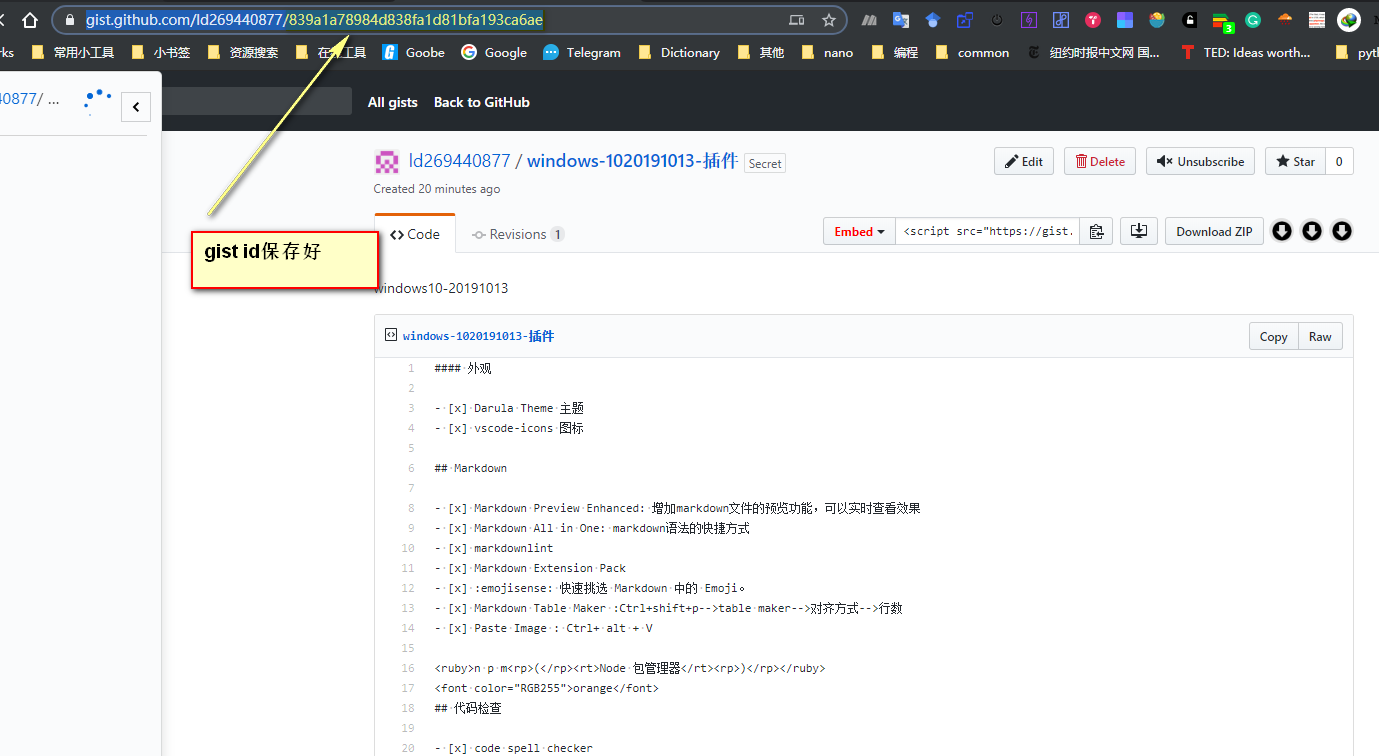This screenshot has height=756, width=1379.
Task: Open the 小书签 bookmark folder
Action: pyautogui.click(x=161, y=52)
